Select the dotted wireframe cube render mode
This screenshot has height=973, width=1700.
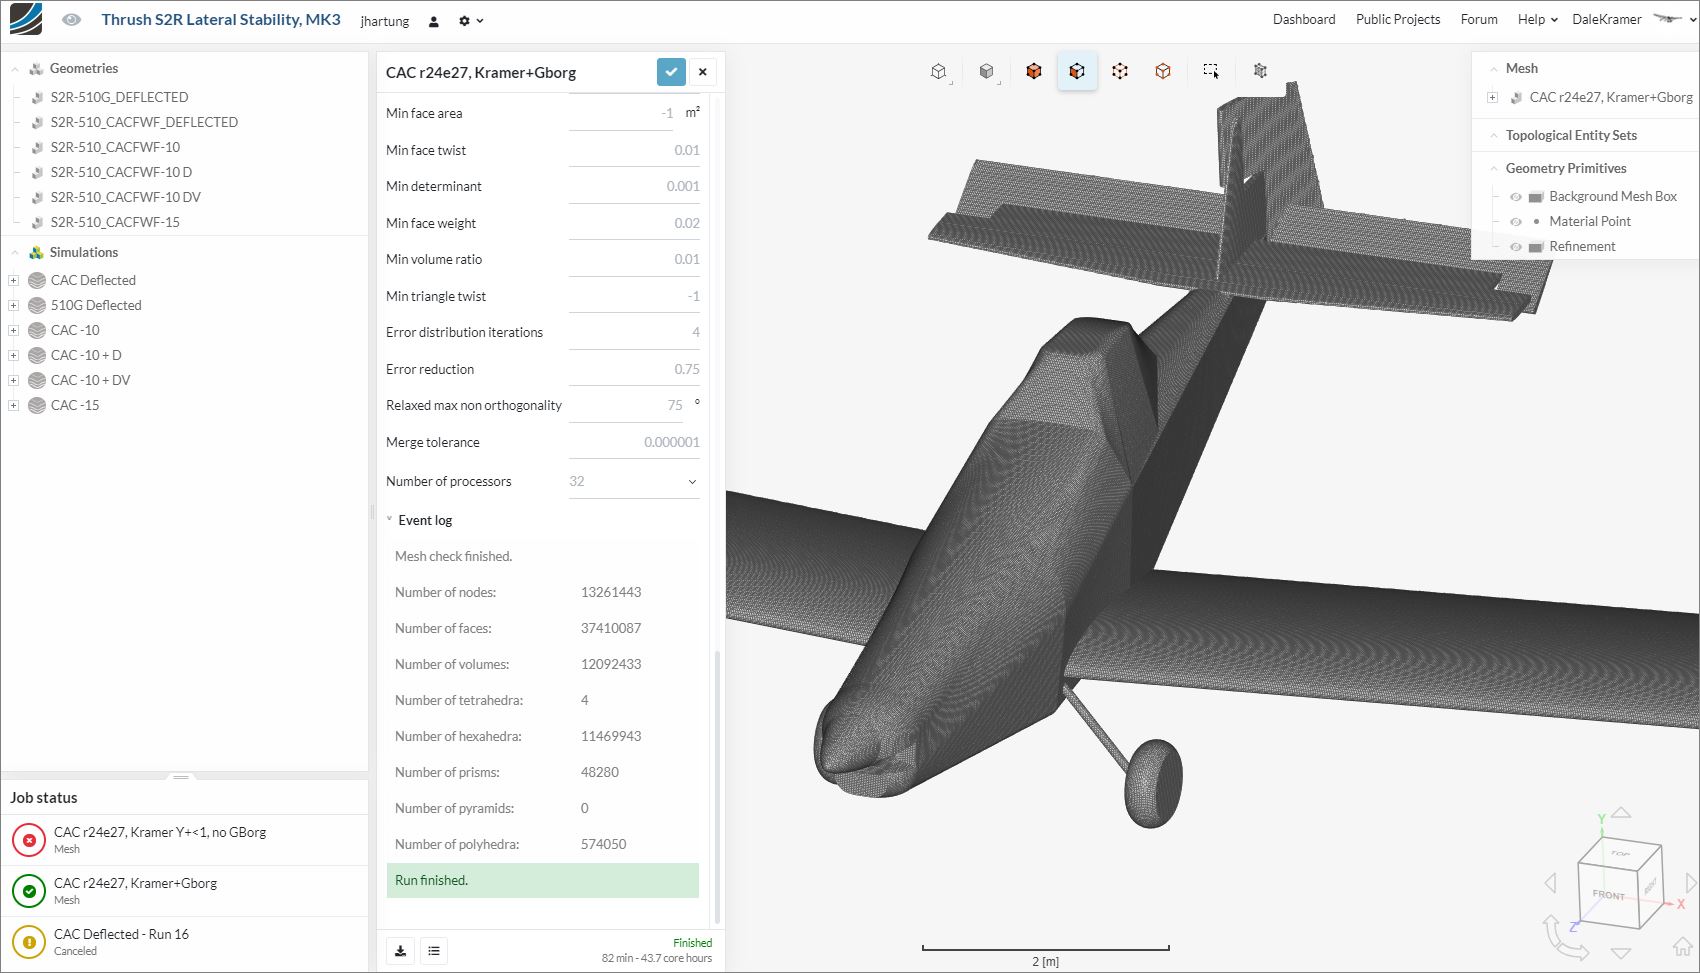point(1120,71)
